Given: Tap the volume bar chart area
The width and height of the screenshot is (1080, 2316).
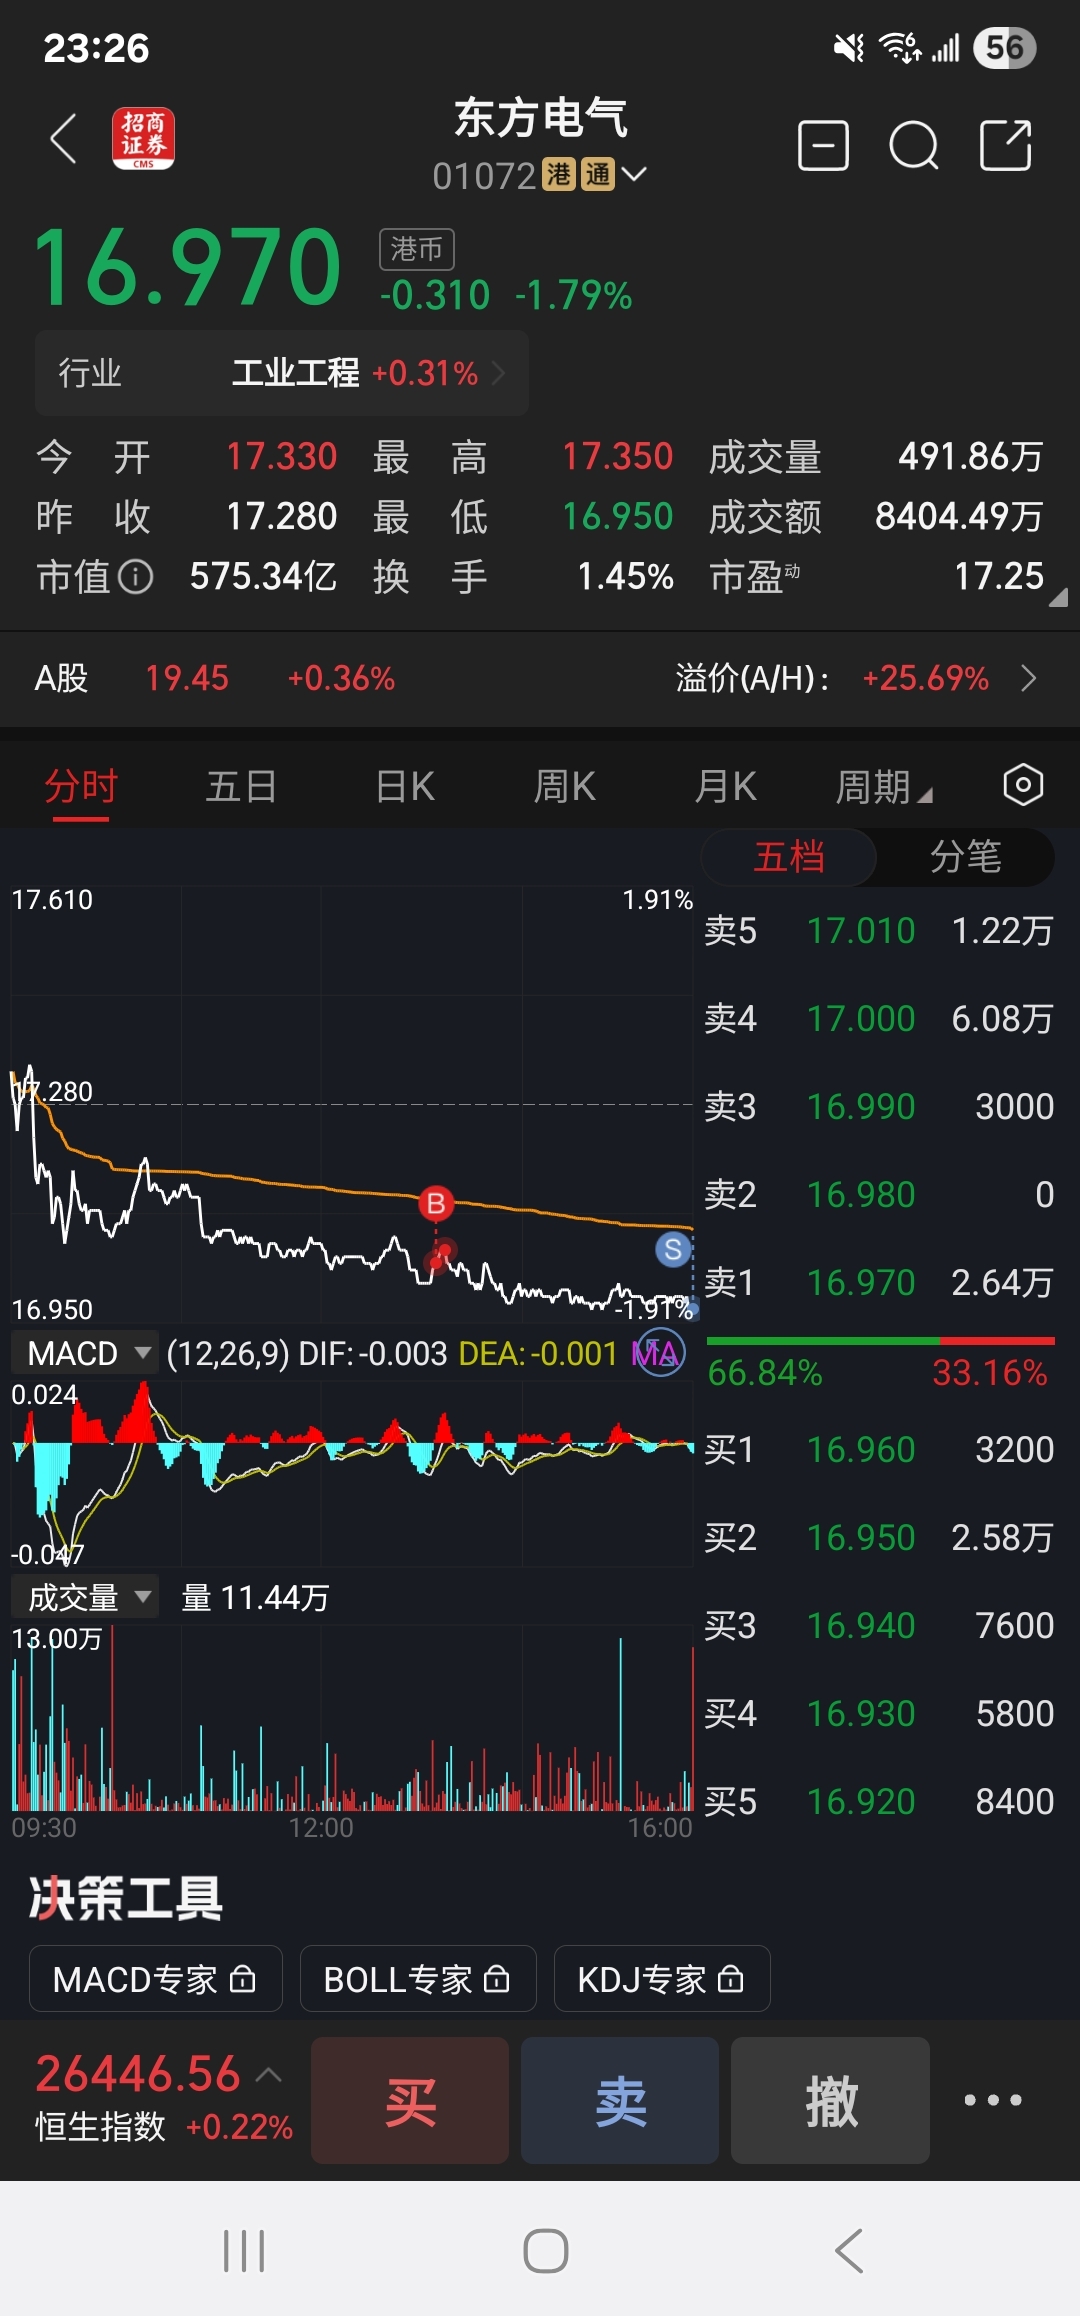Looking at the screenshot, I should pos(352,1718).
